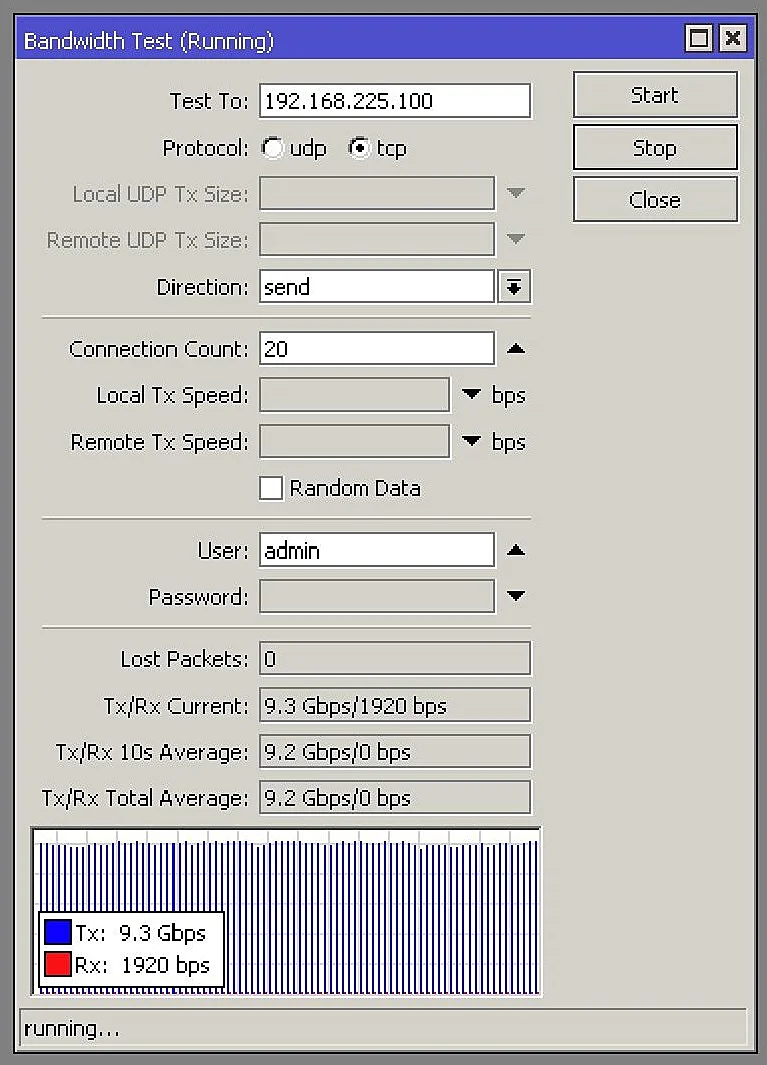
Task: Open the Direction dropdown list
Action: 514,287
